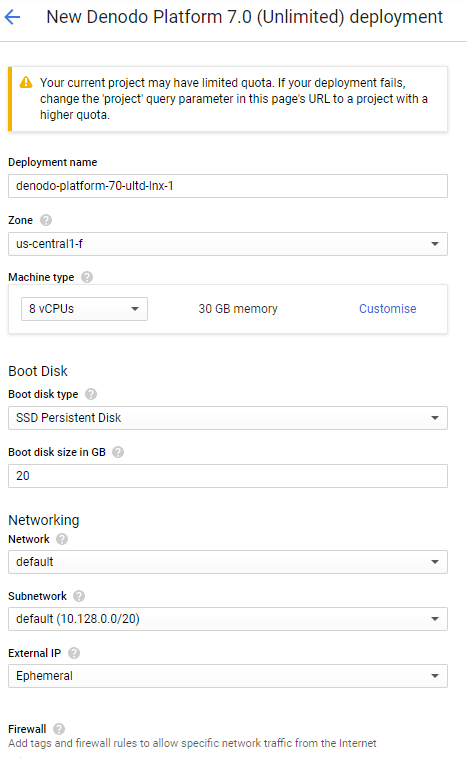
Task: Expand the Zone dropdown us-central1-f
Action: 228,244
